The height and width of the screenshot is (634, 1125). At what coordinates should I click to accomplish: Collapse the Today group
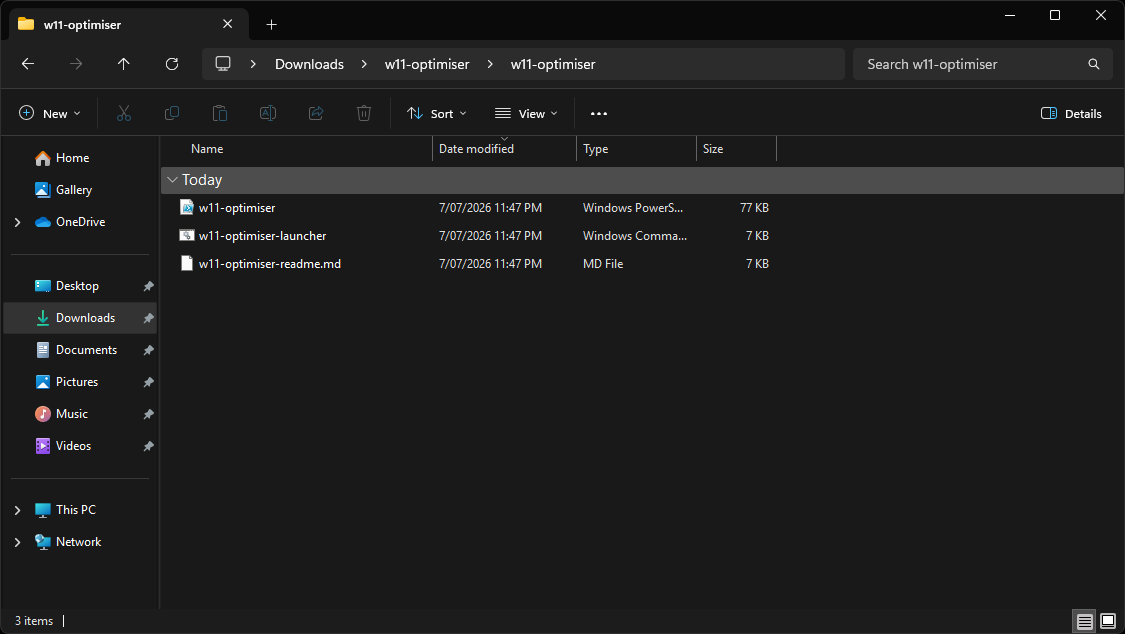click(172, 180)
